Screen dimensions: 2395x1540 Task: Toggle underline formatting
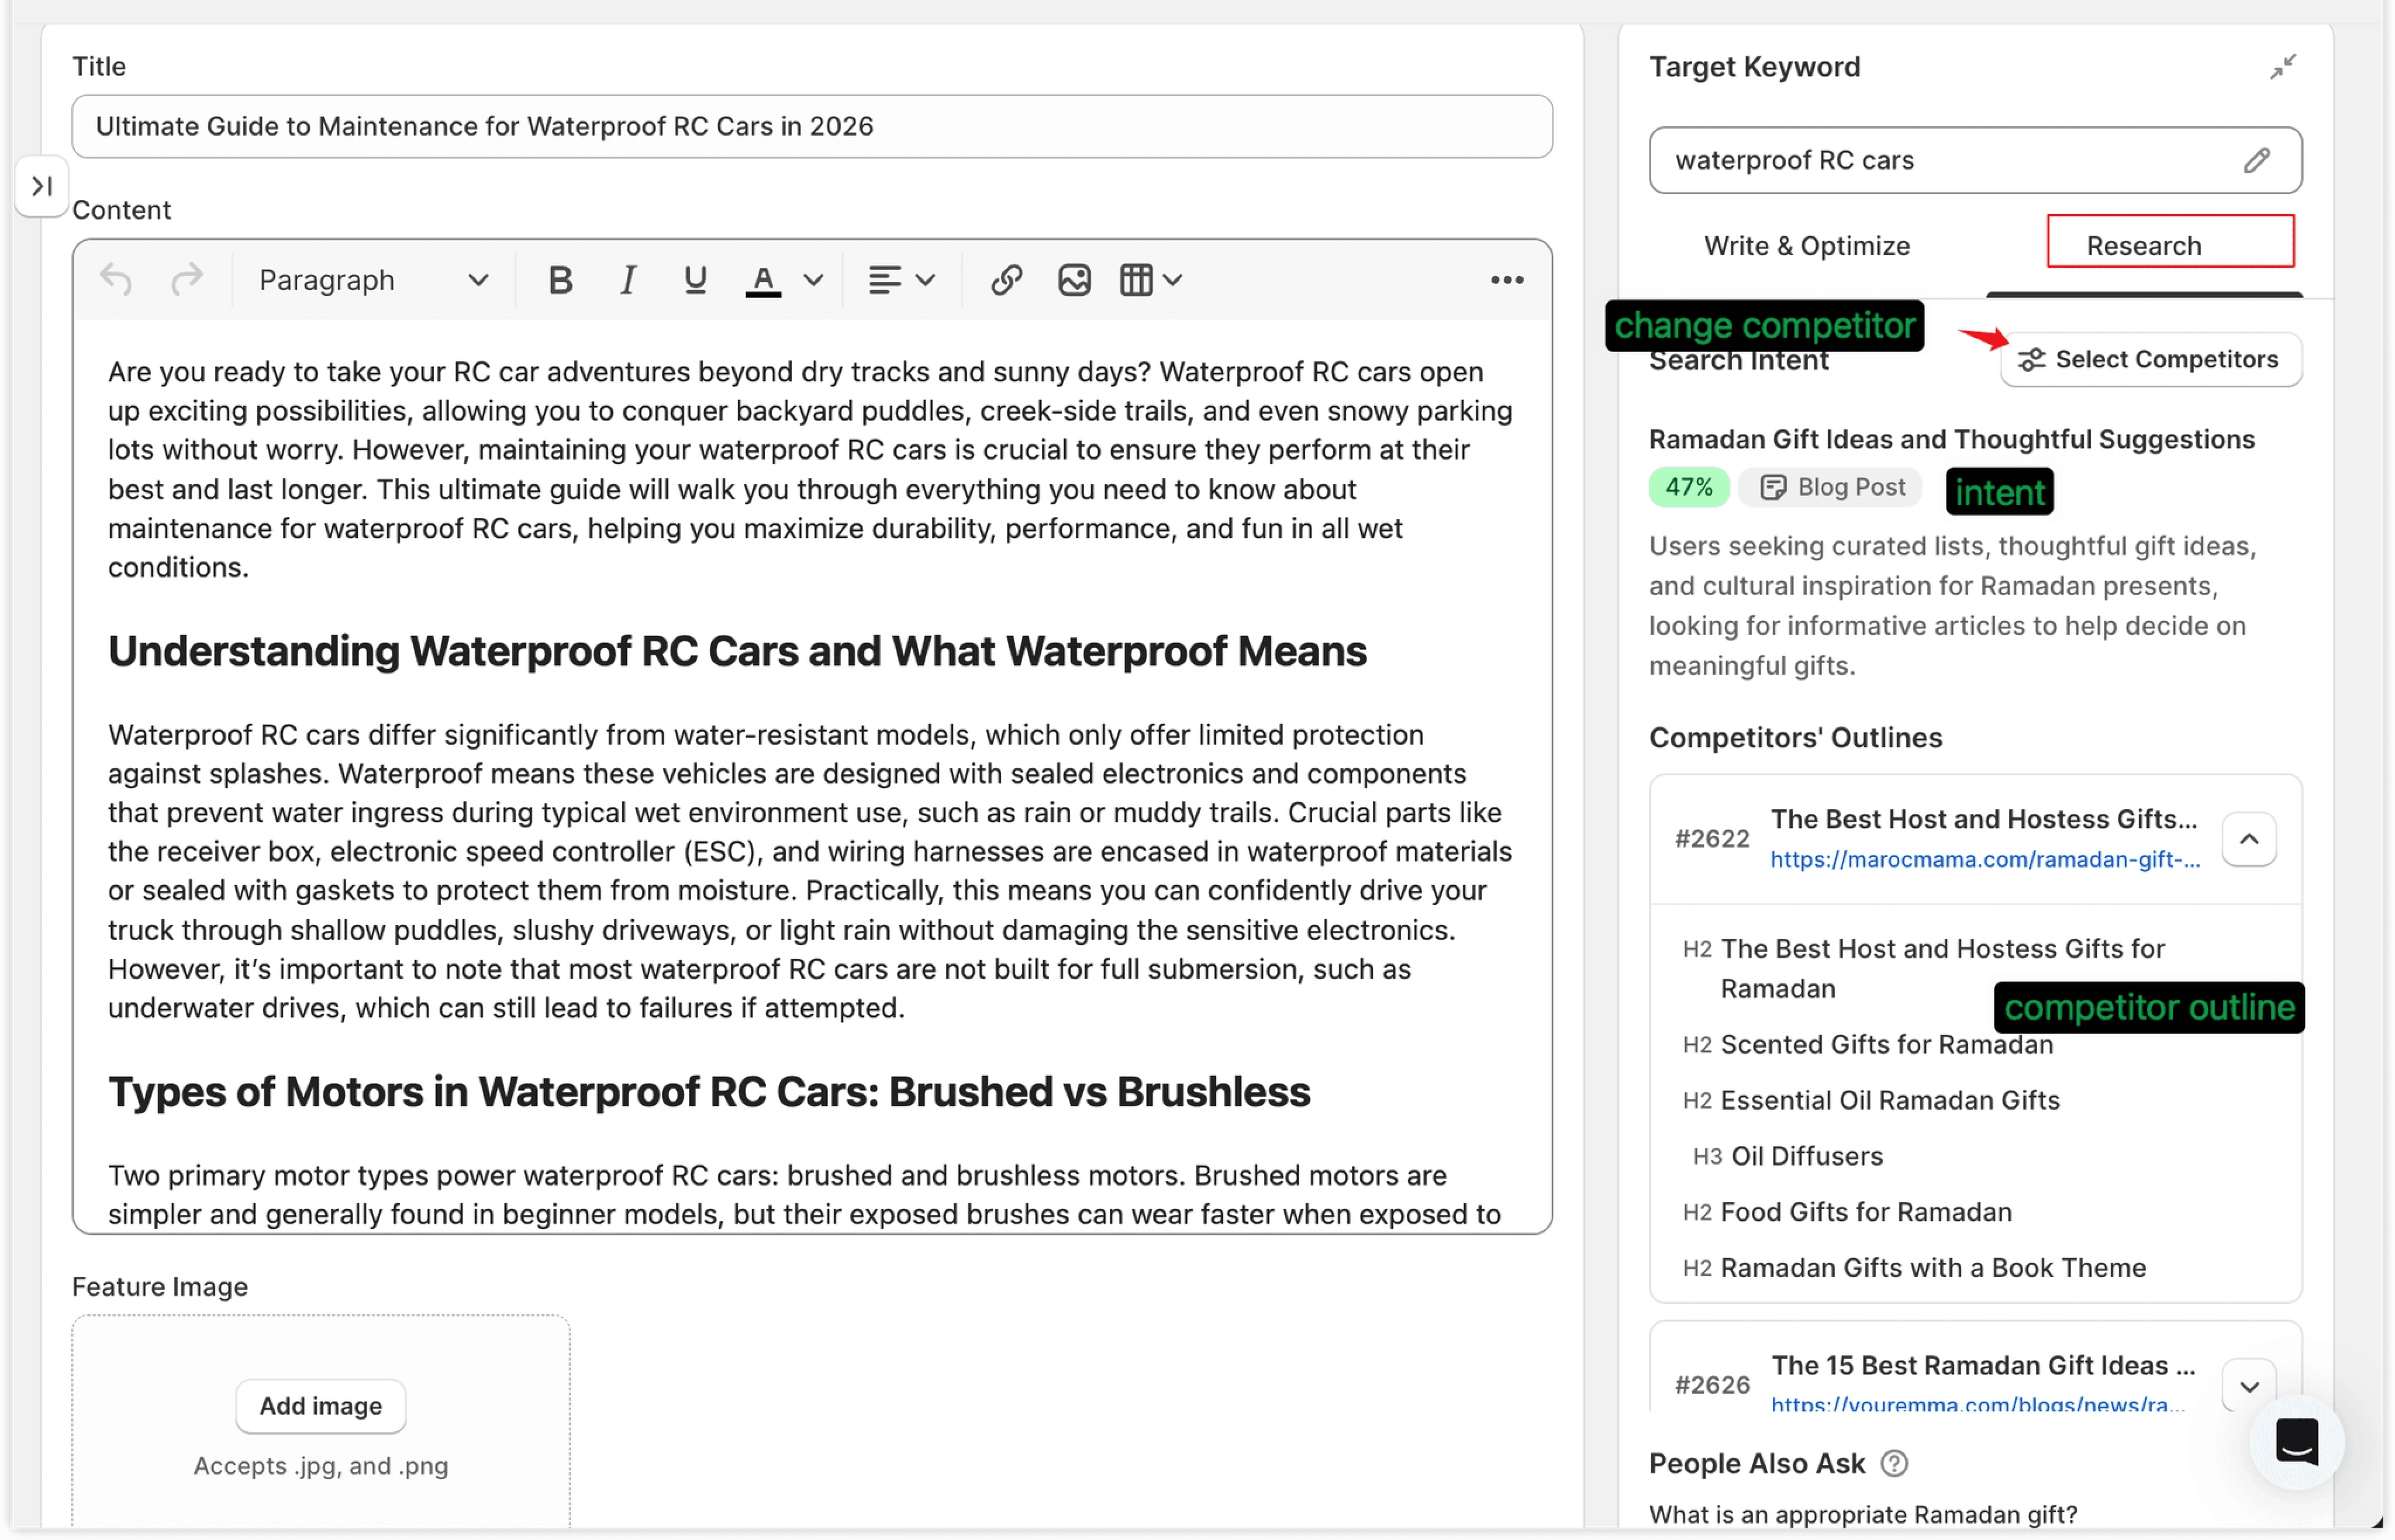(695, 280)
